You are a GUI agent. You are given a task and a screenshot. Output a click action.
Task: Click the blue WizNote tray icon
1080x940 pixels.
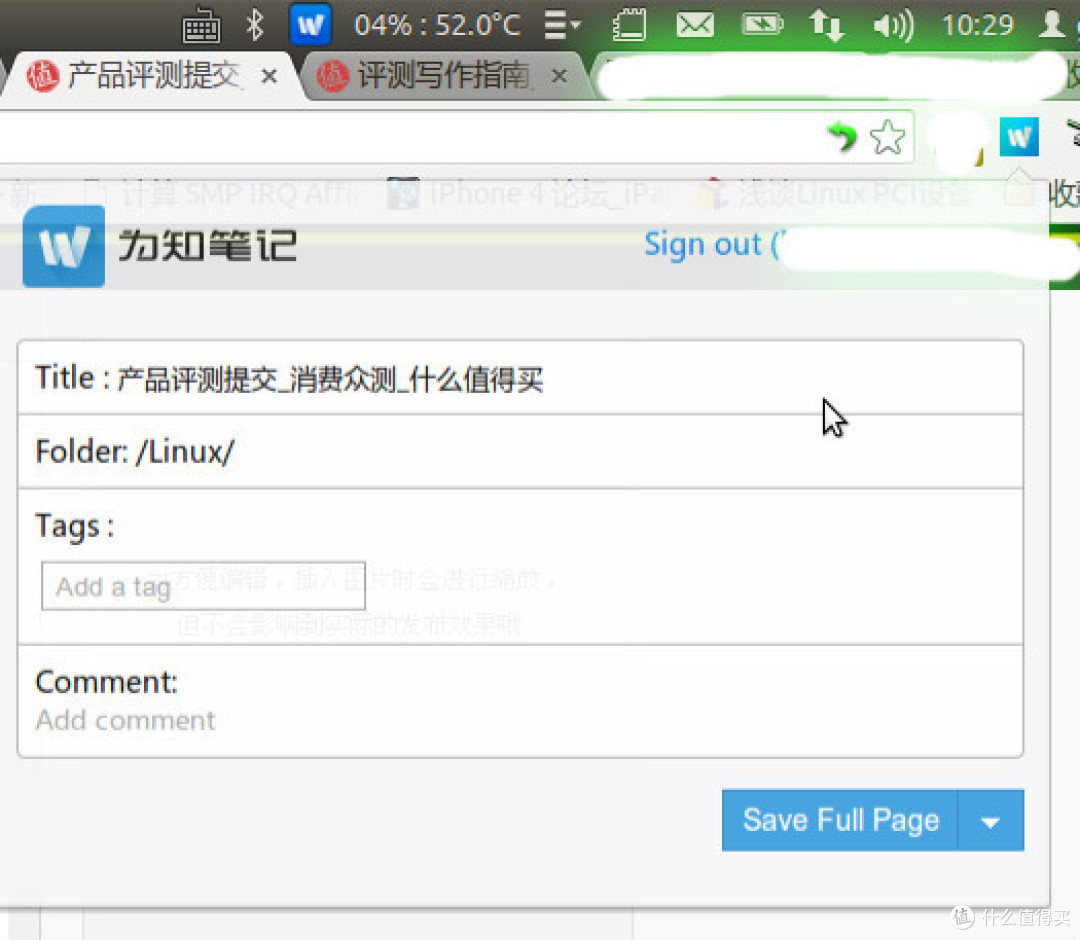pos(310,25)
